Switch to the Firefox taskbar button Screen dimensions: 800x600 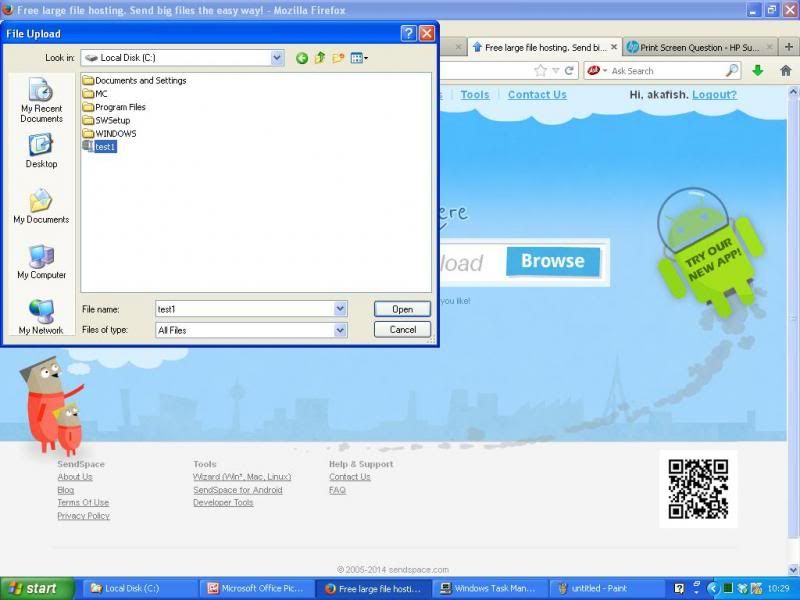(x=372, y=588)
